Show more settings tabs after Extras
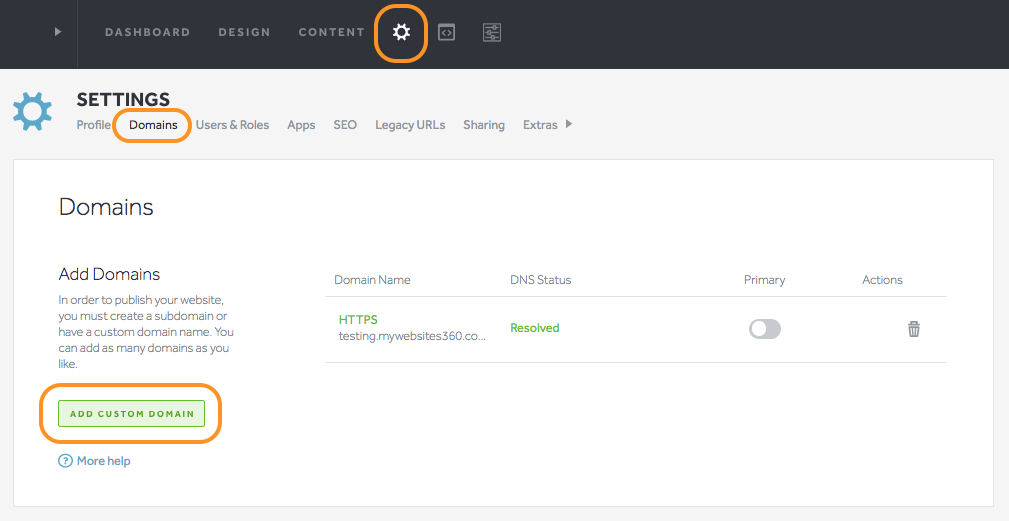The height and width of the screenshot is (521, 1009). 569,124
